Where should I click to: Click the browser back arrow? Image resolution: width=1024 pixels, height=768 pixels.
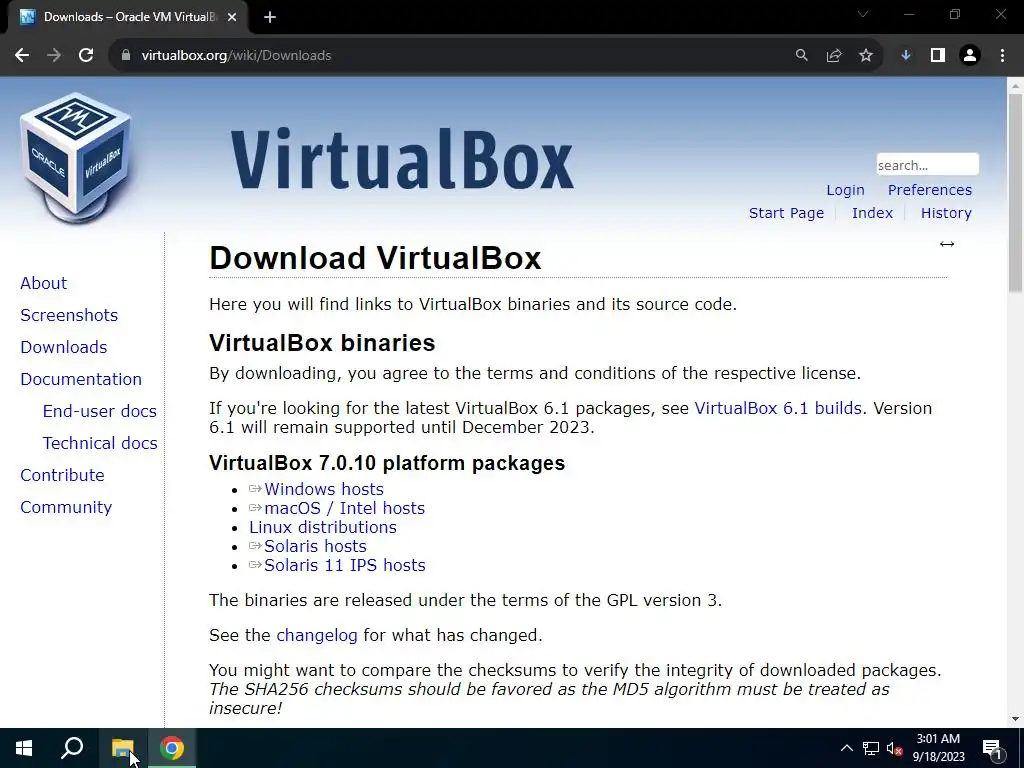point(22,56)
